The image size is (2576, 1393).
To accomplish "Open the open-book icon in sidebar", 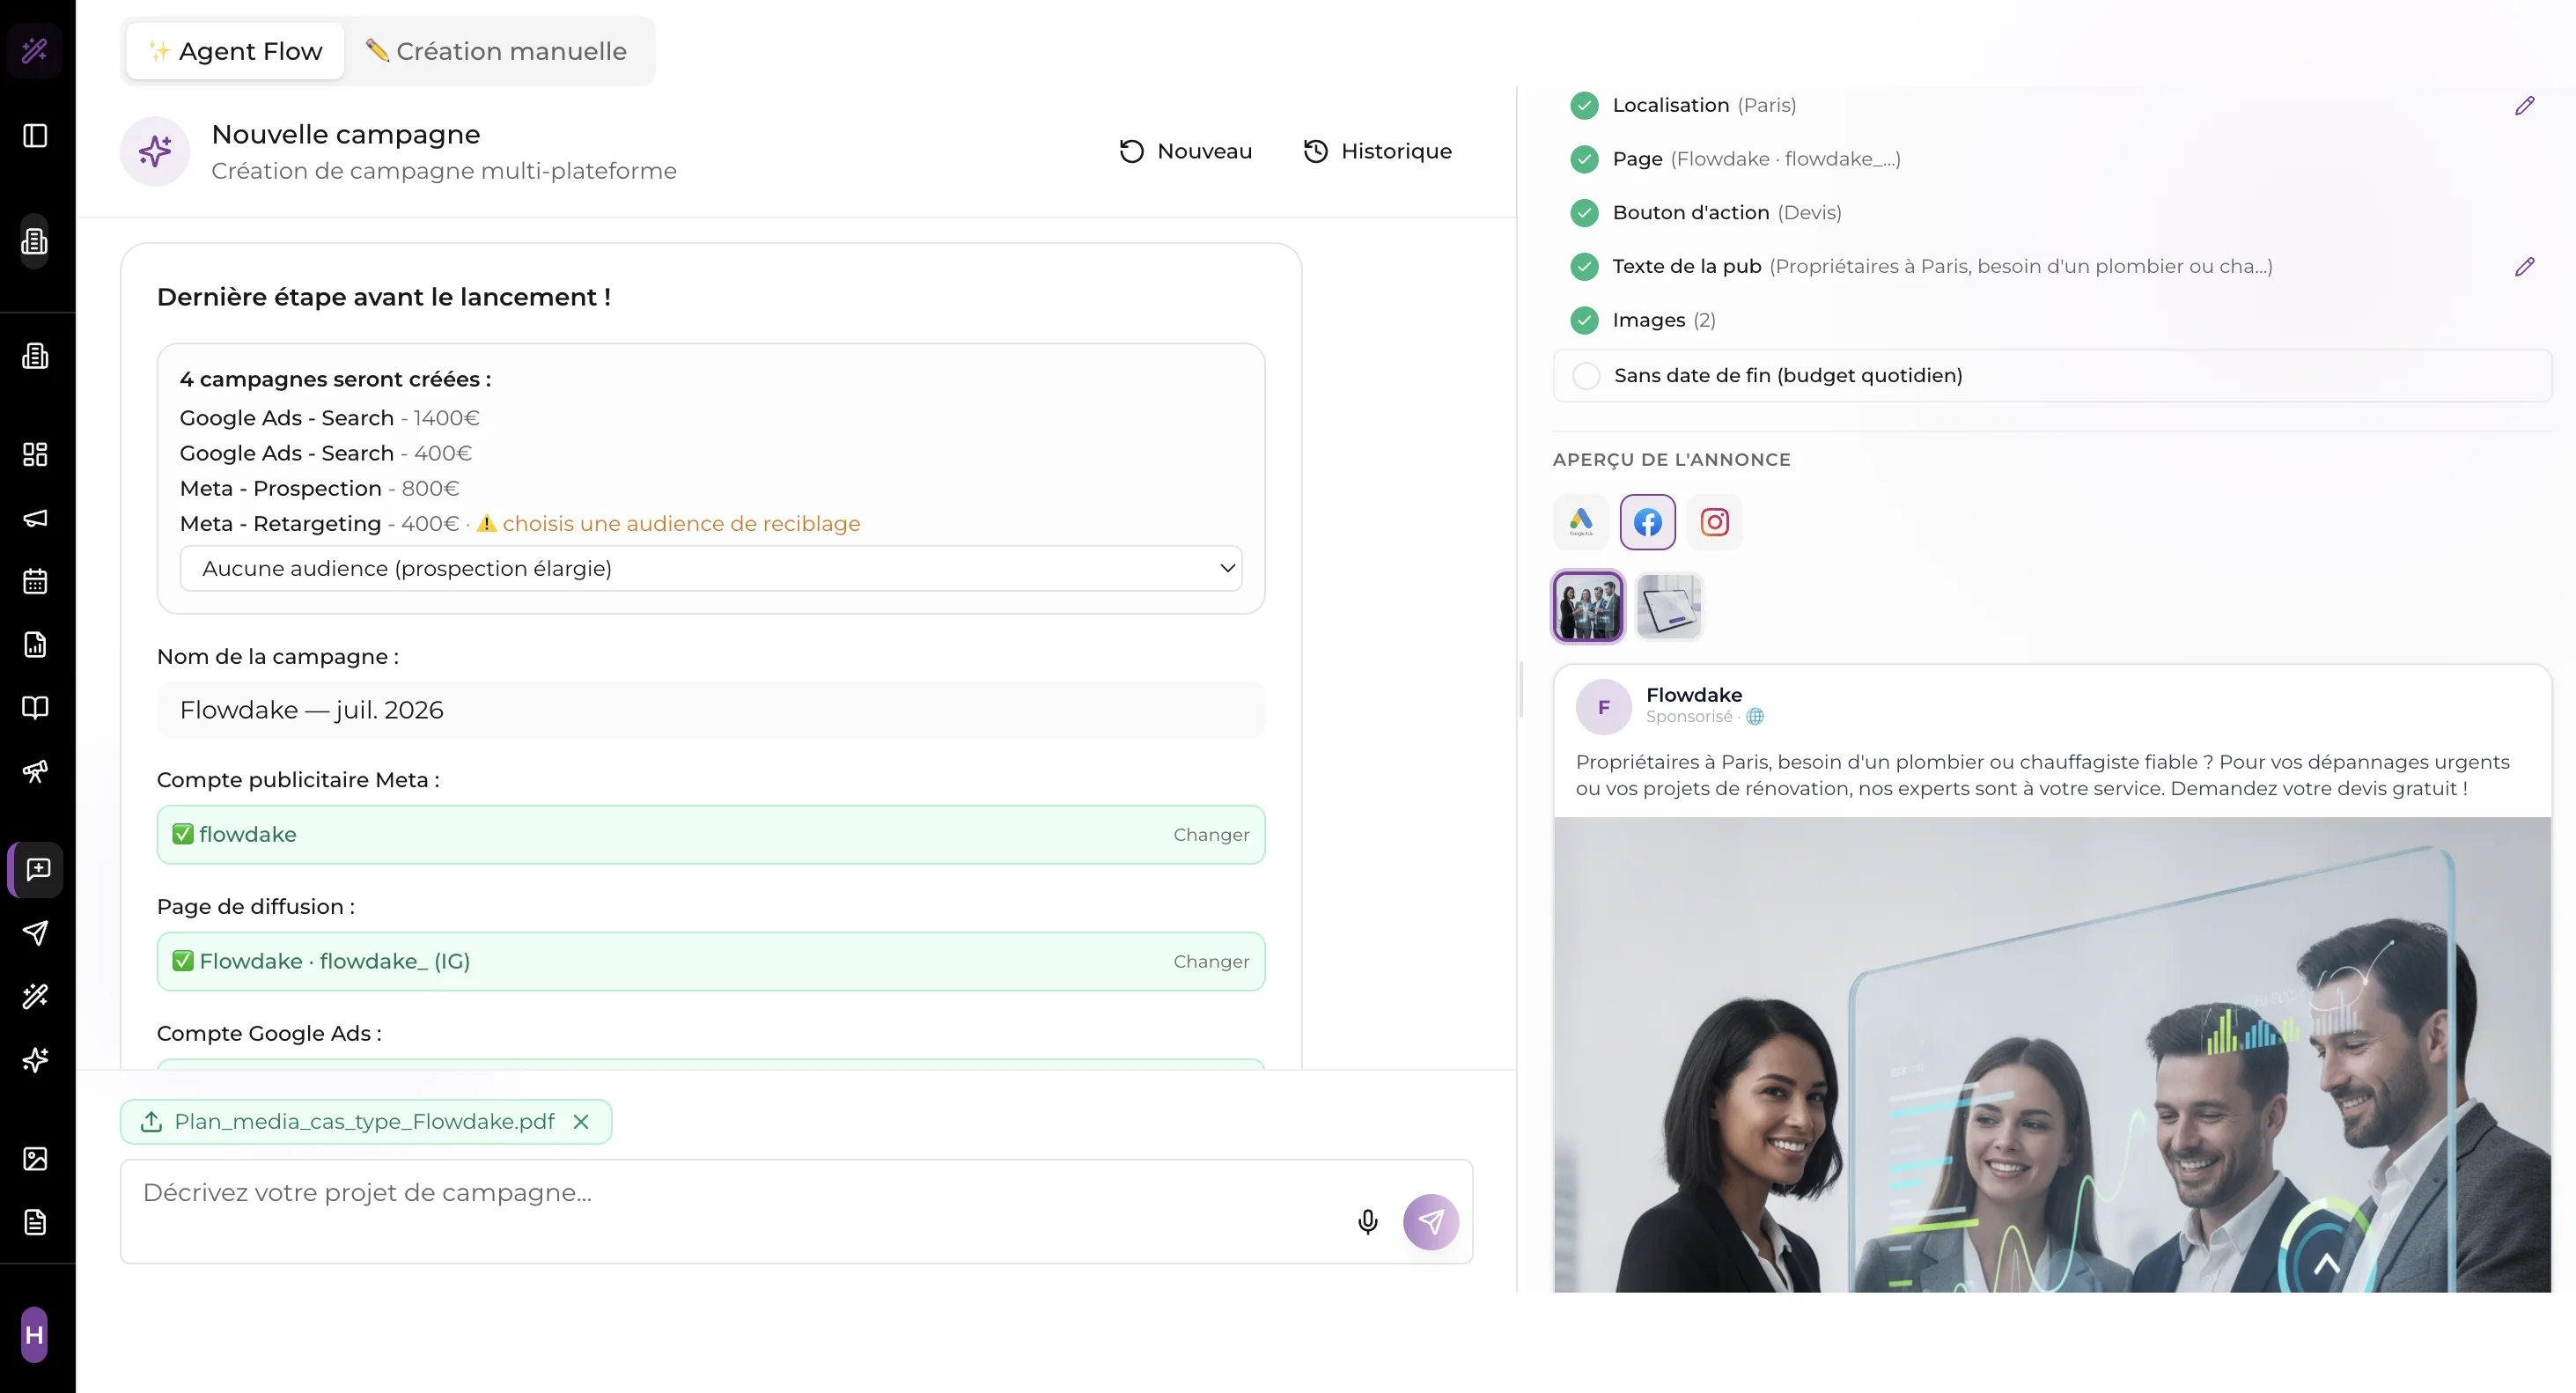I will click(x=35, y=708).
